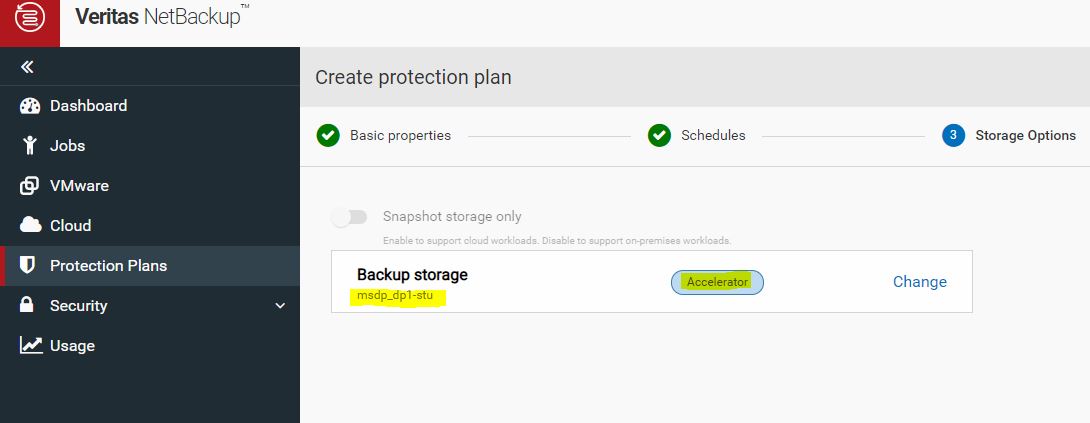This screenshot has width=1090, height=423.
Task: Click the Accelerator badge
Action: pos(717,282)
